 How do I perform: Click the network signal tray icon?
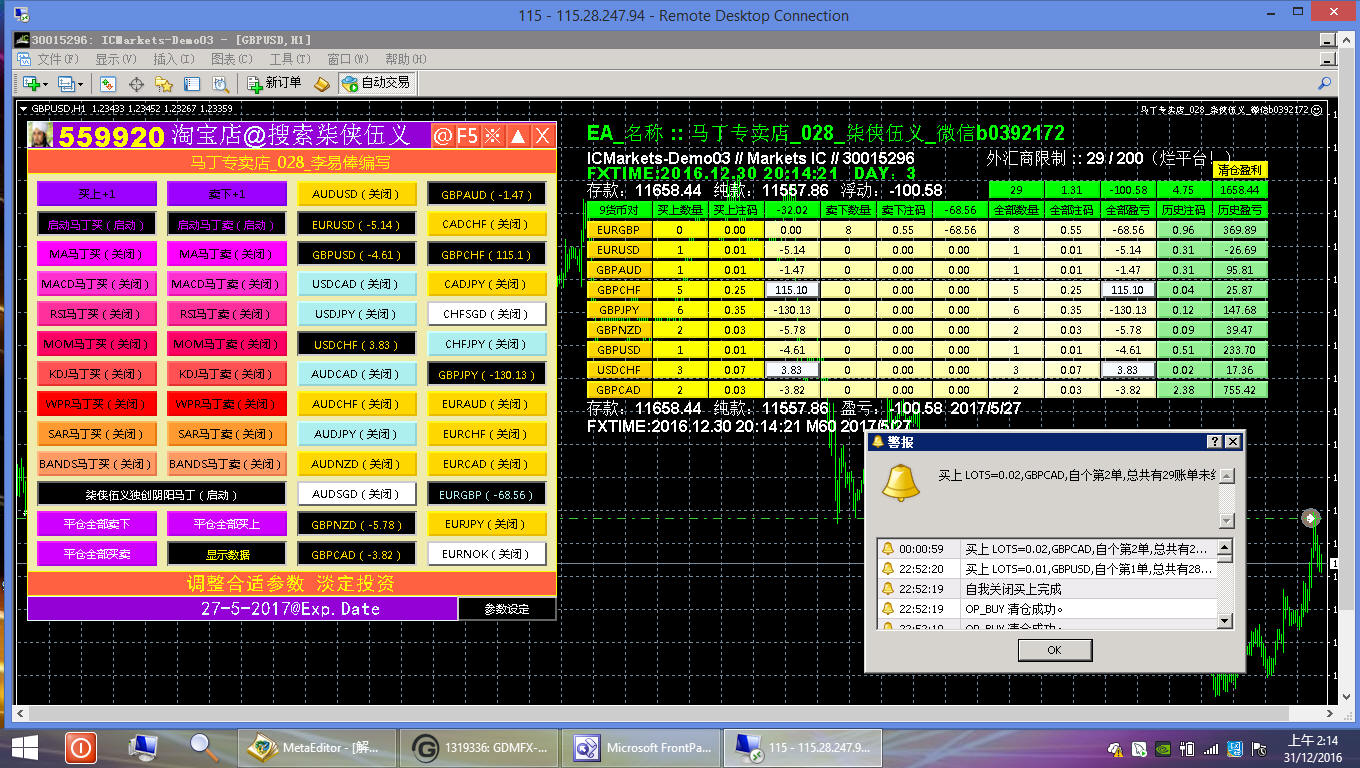click(1211, 748)
